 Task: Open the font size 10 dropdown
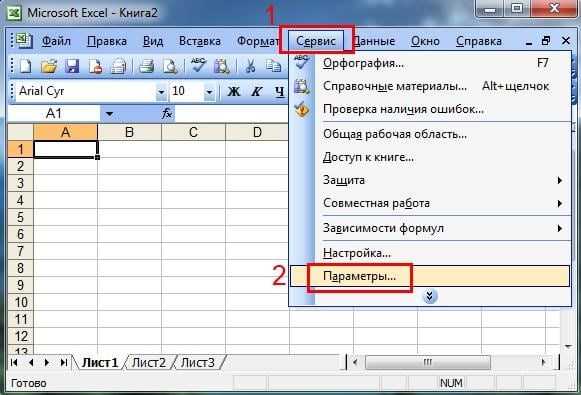209,92
